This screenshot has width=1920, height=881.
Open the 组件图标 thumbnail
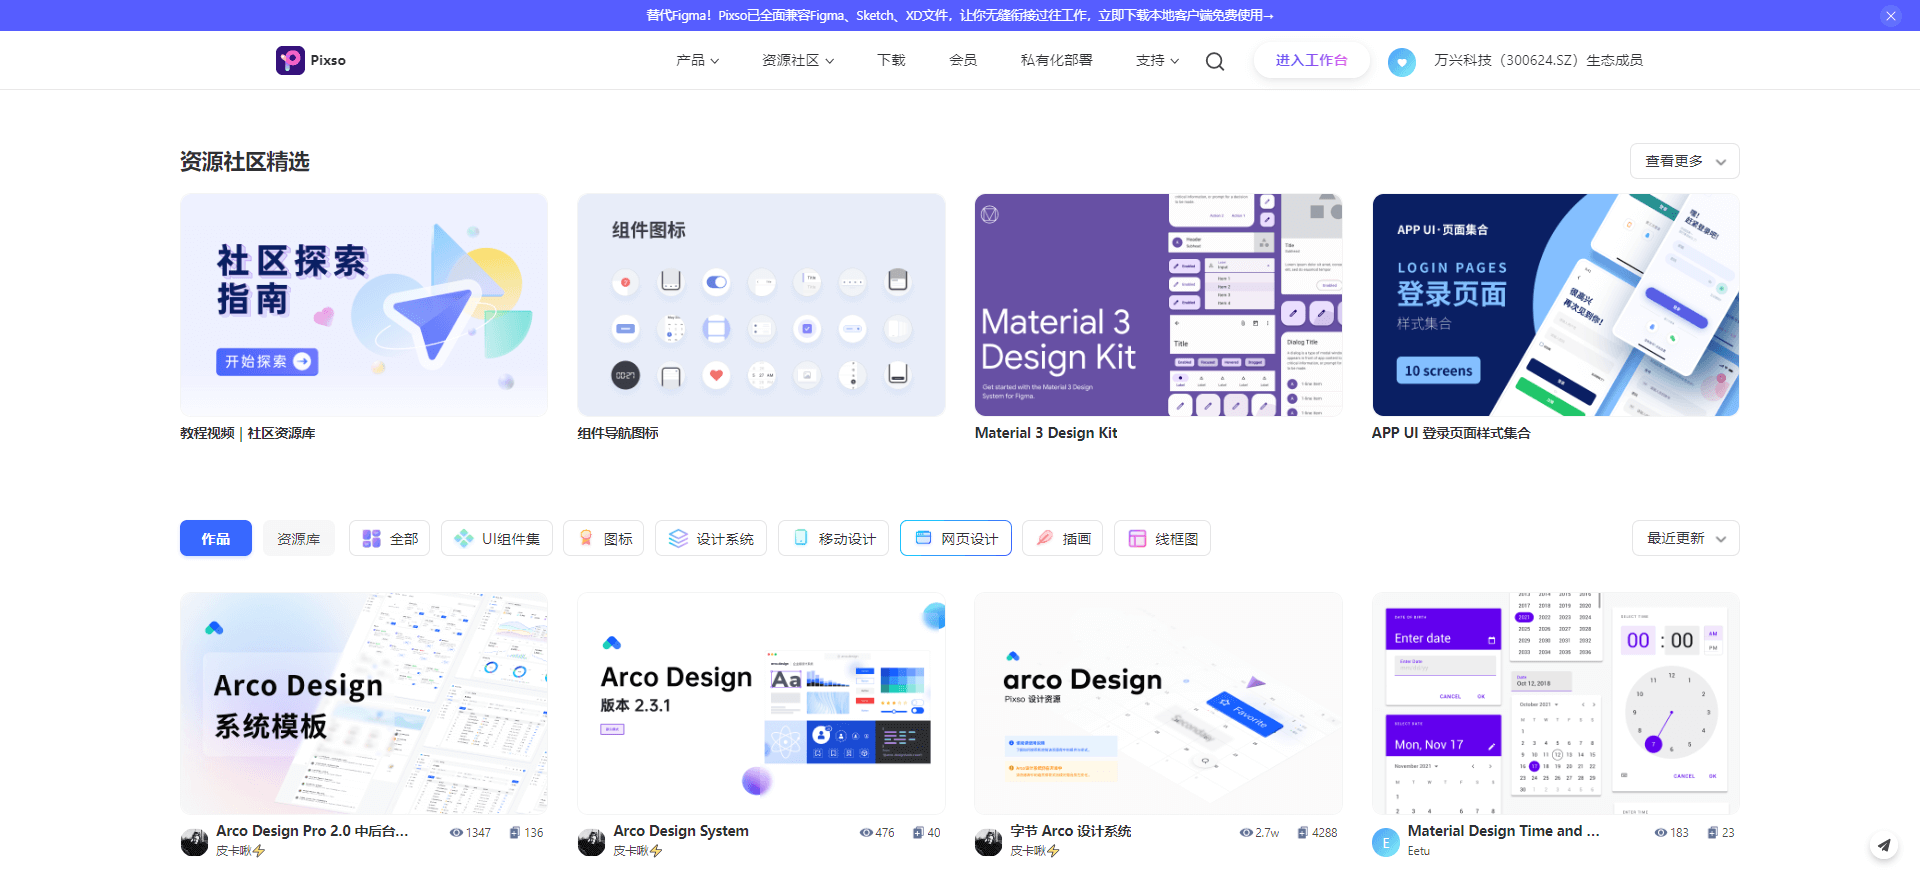[x=761, y=305]
